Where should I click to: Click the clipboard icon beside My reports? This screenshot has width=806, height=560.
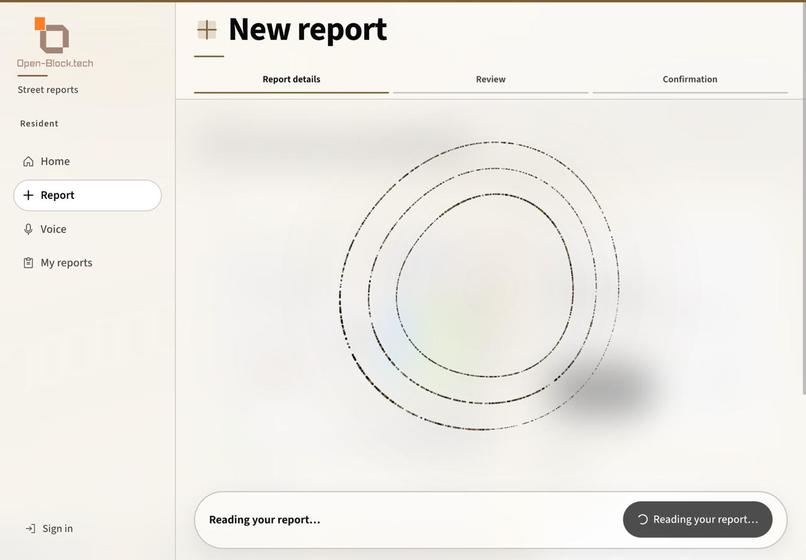(28, 263)
